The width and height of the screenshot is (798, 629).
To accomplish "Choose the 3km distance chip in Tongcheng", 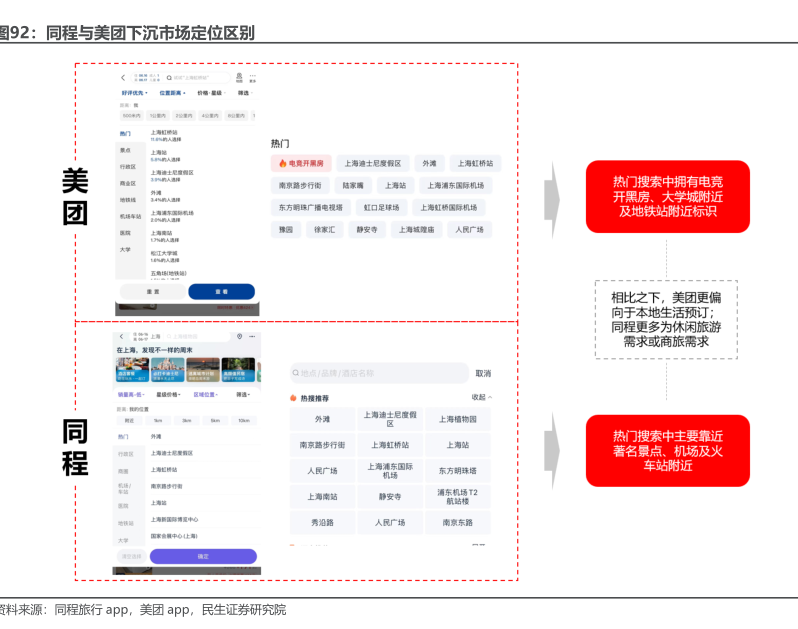I will [187, 420].
